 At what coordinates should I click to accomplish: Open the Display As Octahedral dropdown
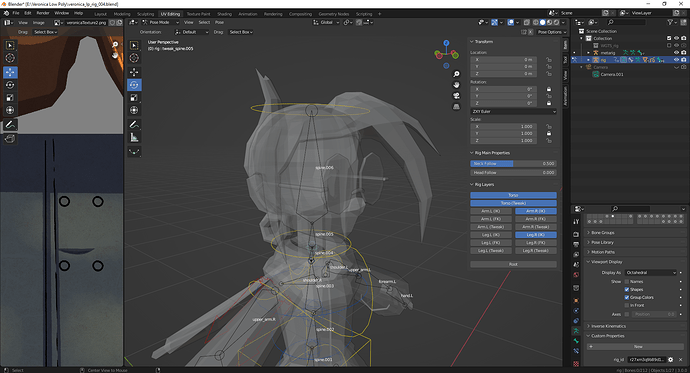click(650, 273)
